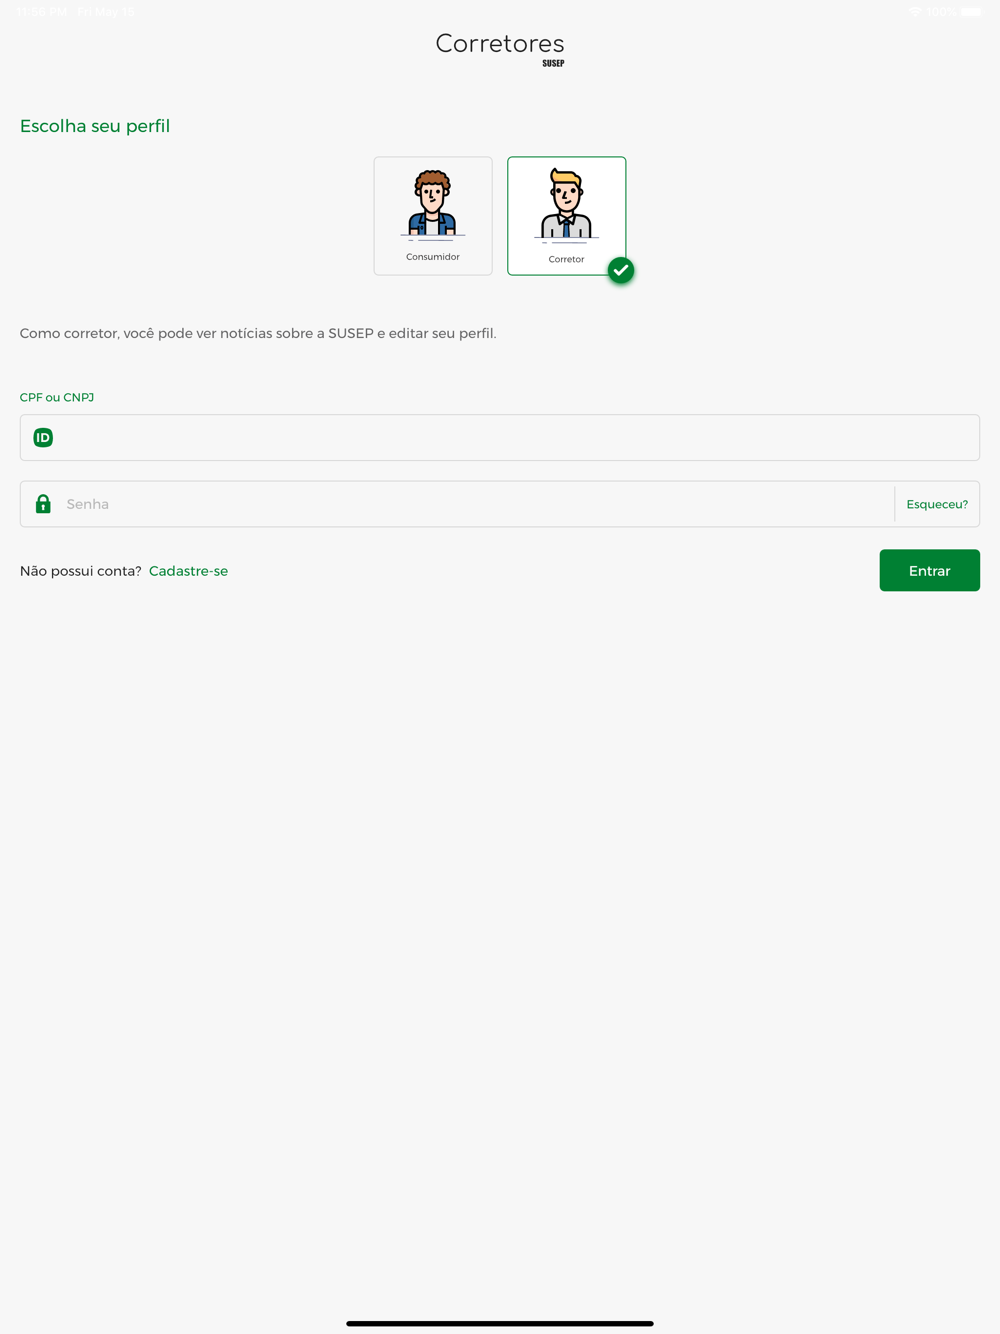1000x1334 pixels.
Task: Tap the Corretores SUSEP logo
Action: pos(500,49)
